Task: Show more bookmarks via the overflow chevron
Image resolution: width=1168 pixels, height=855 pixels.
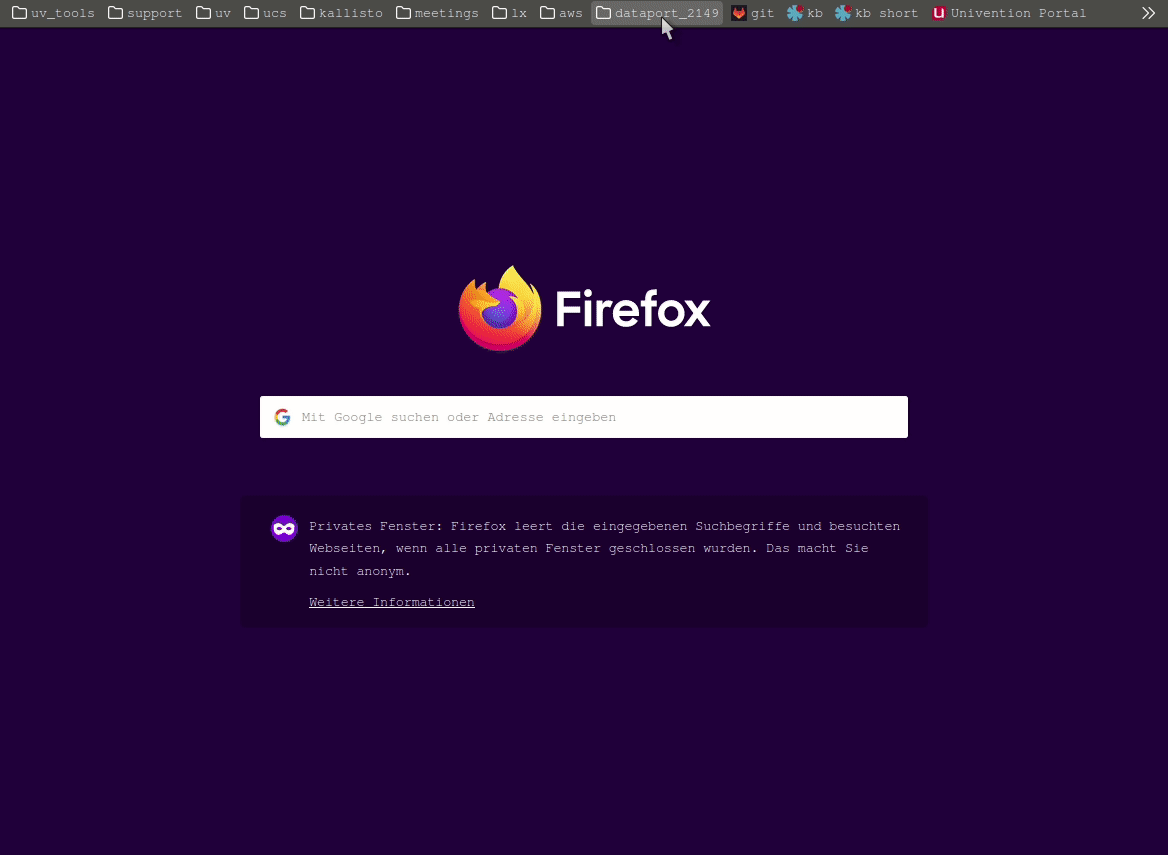Action: point(1148,13)
